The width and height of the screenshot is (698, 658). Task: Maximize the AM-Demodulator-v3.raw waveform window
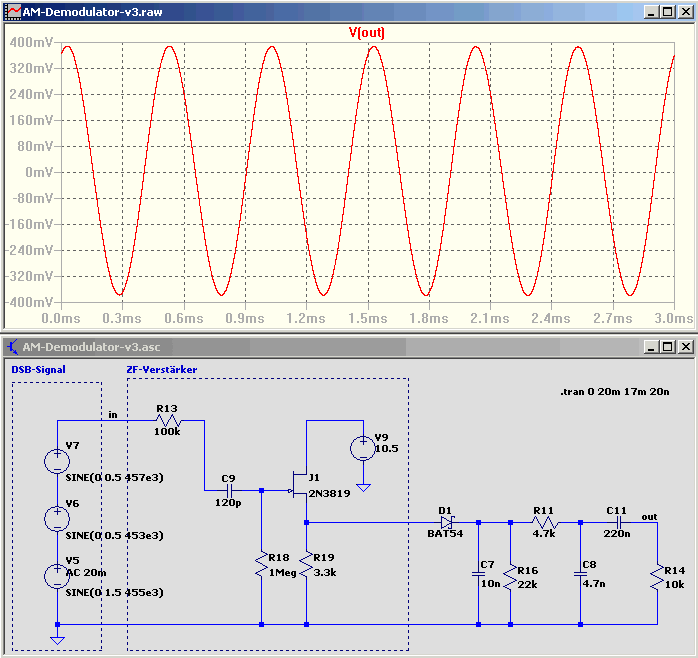pos(668,12)
